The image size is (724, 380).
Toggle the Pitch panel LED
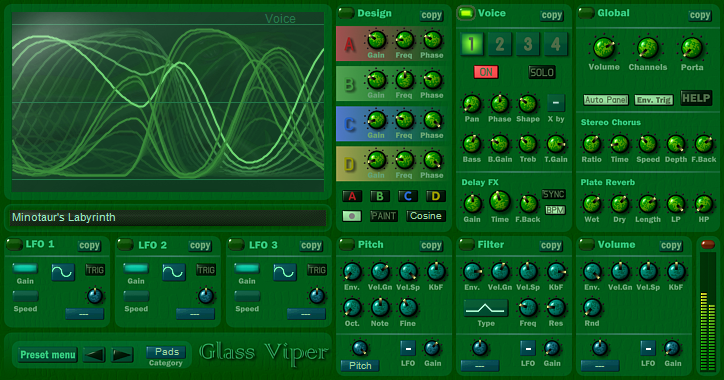[x=346, y=244]
